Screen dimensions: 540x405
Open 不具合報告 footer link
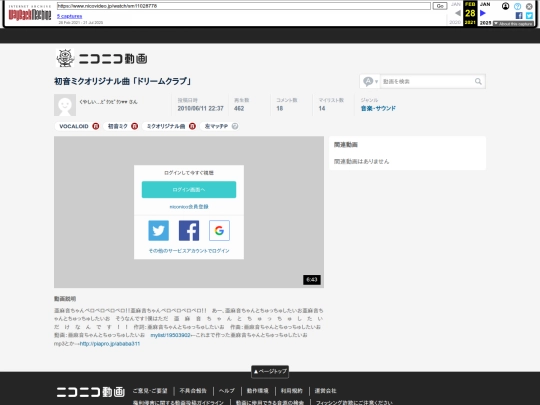click(x=193, y=391)
